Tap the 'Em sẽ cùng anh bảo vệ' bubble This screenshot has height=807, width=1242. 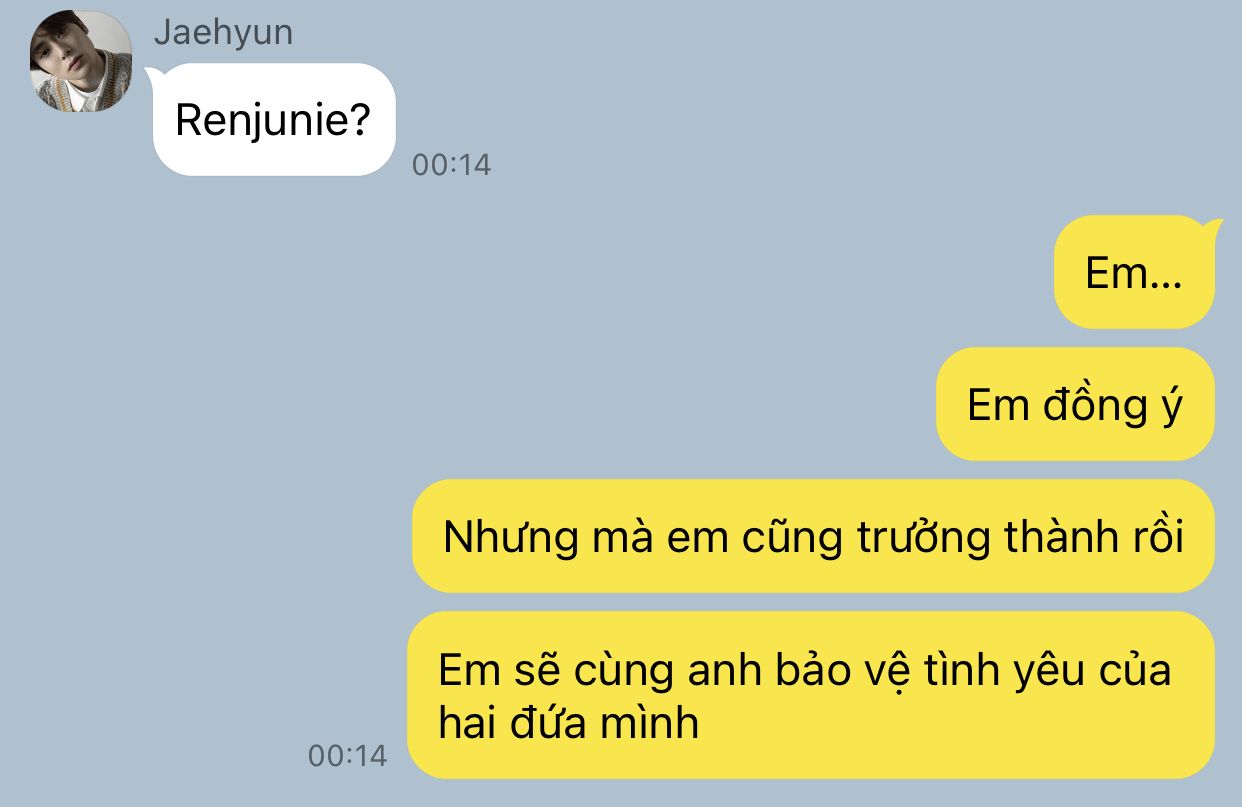[x=811, y=695]
